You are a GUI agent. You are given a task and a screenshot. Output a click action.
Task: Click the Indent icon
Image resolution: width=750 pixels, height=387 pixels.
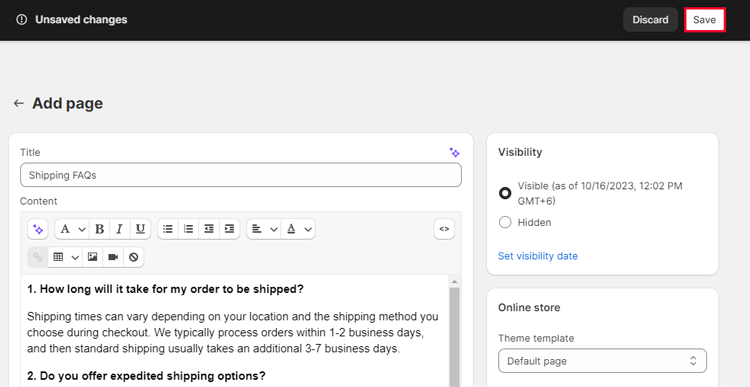[230, 229]
